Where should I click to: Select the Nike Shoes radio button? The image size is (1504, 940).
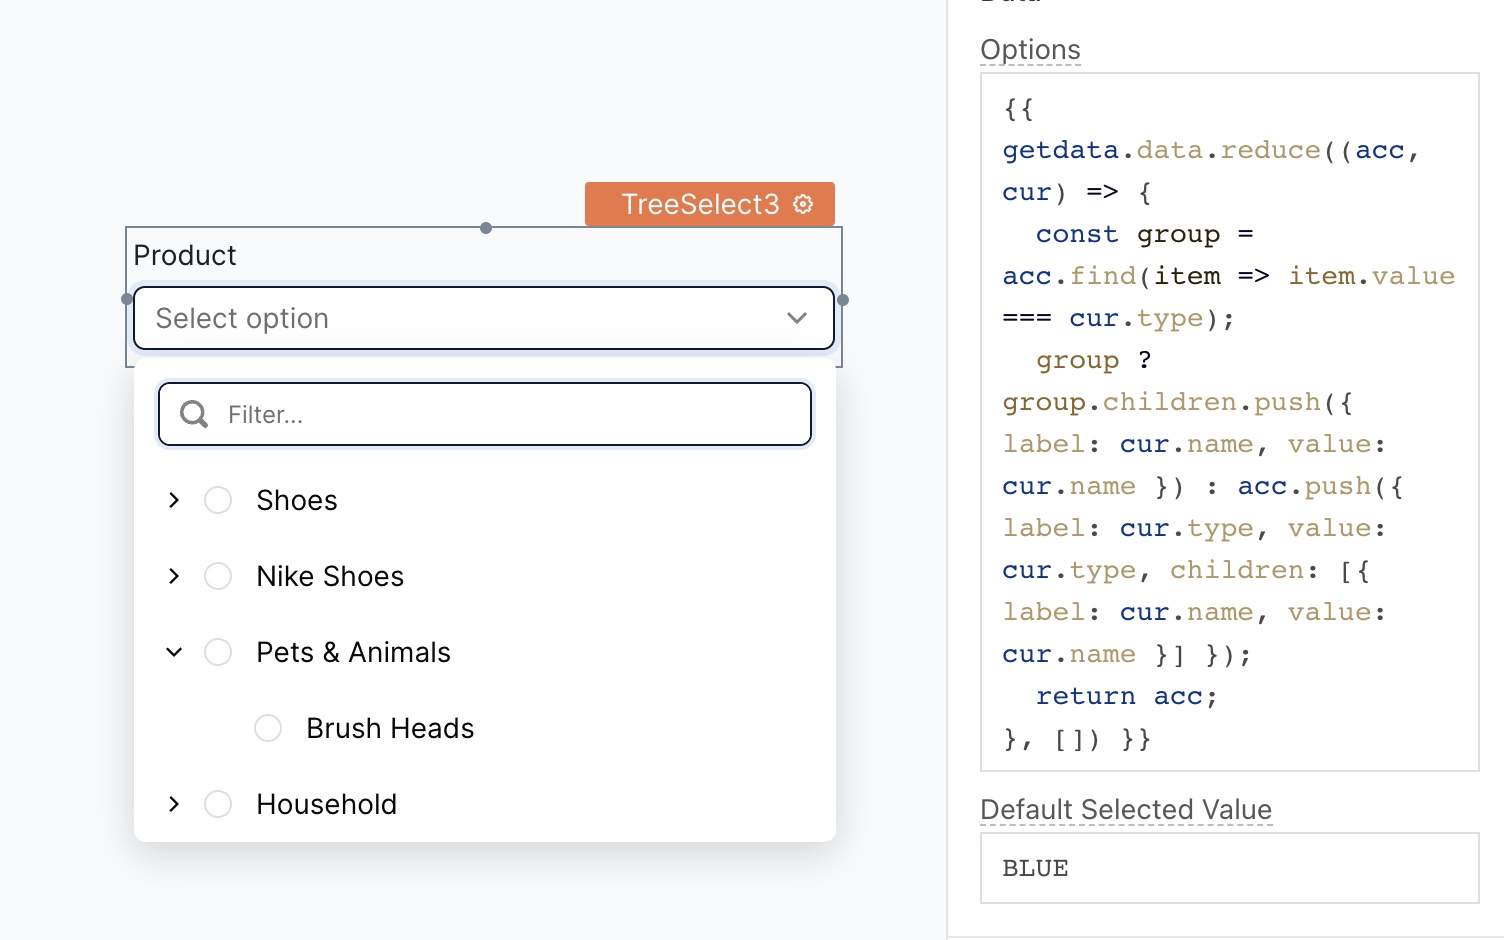click(x=218, y=576)
